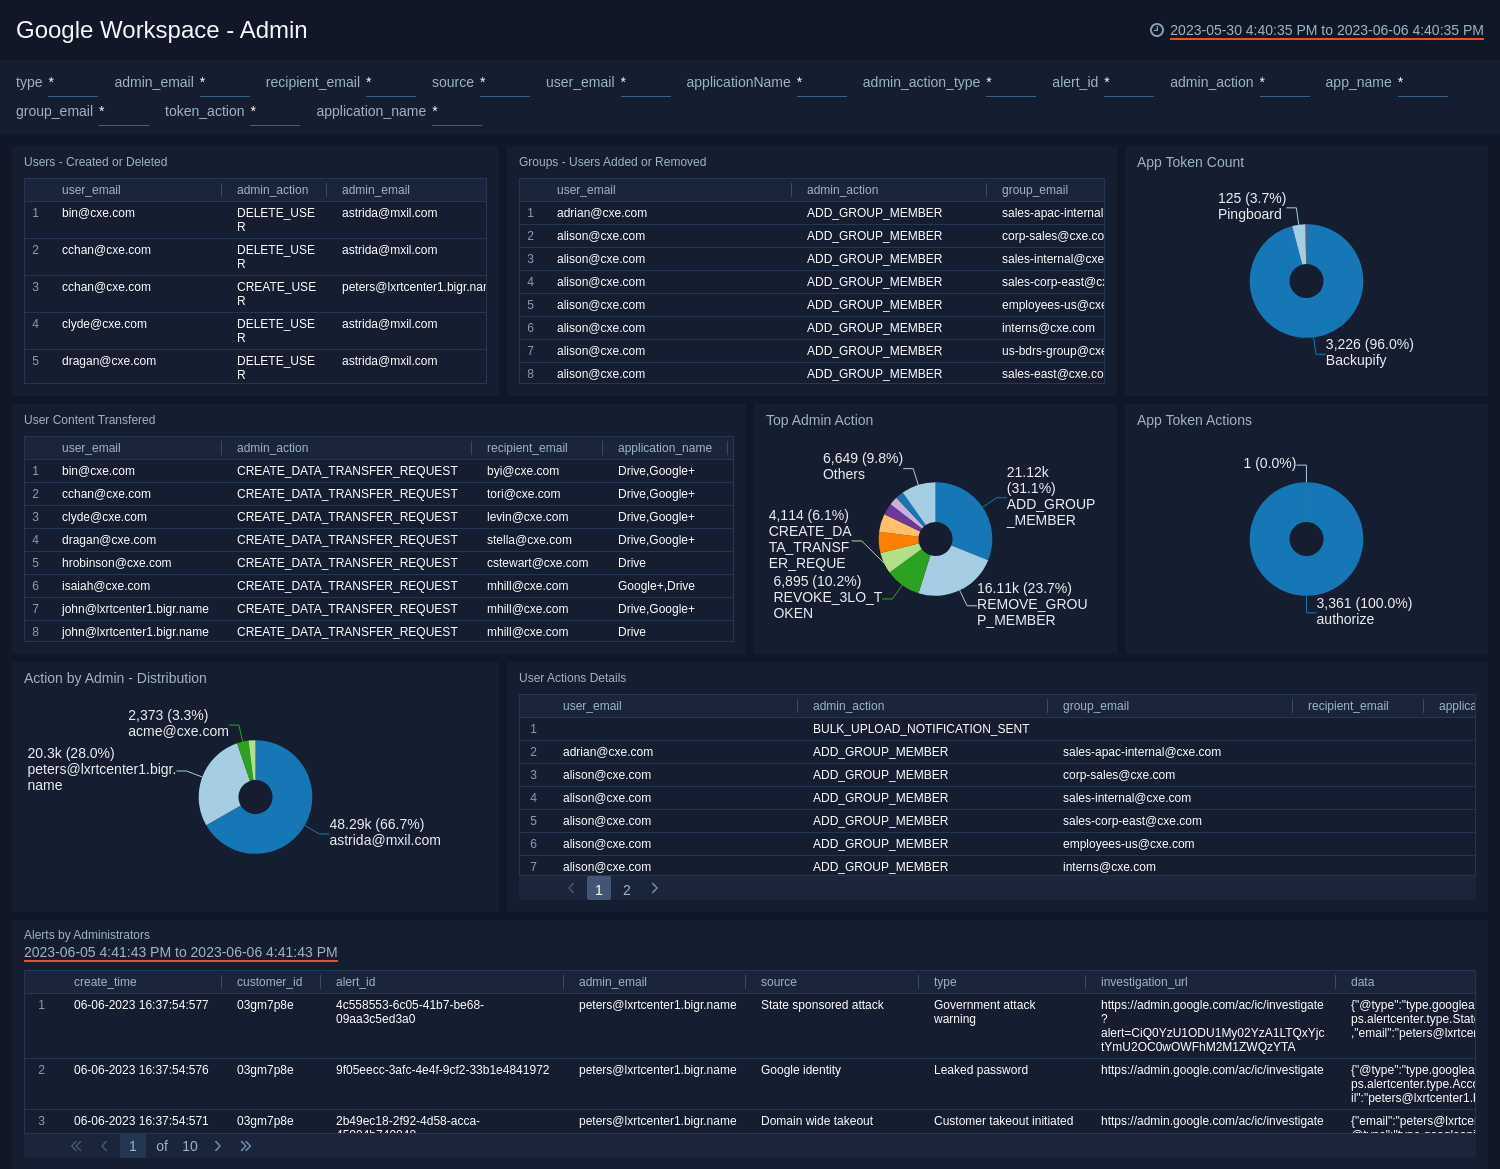This screenshot has height=1169, width=1500.
Task: Select page 2 in User Actions Details pagination
Action: pyautogui.click(x=627, y=888)
